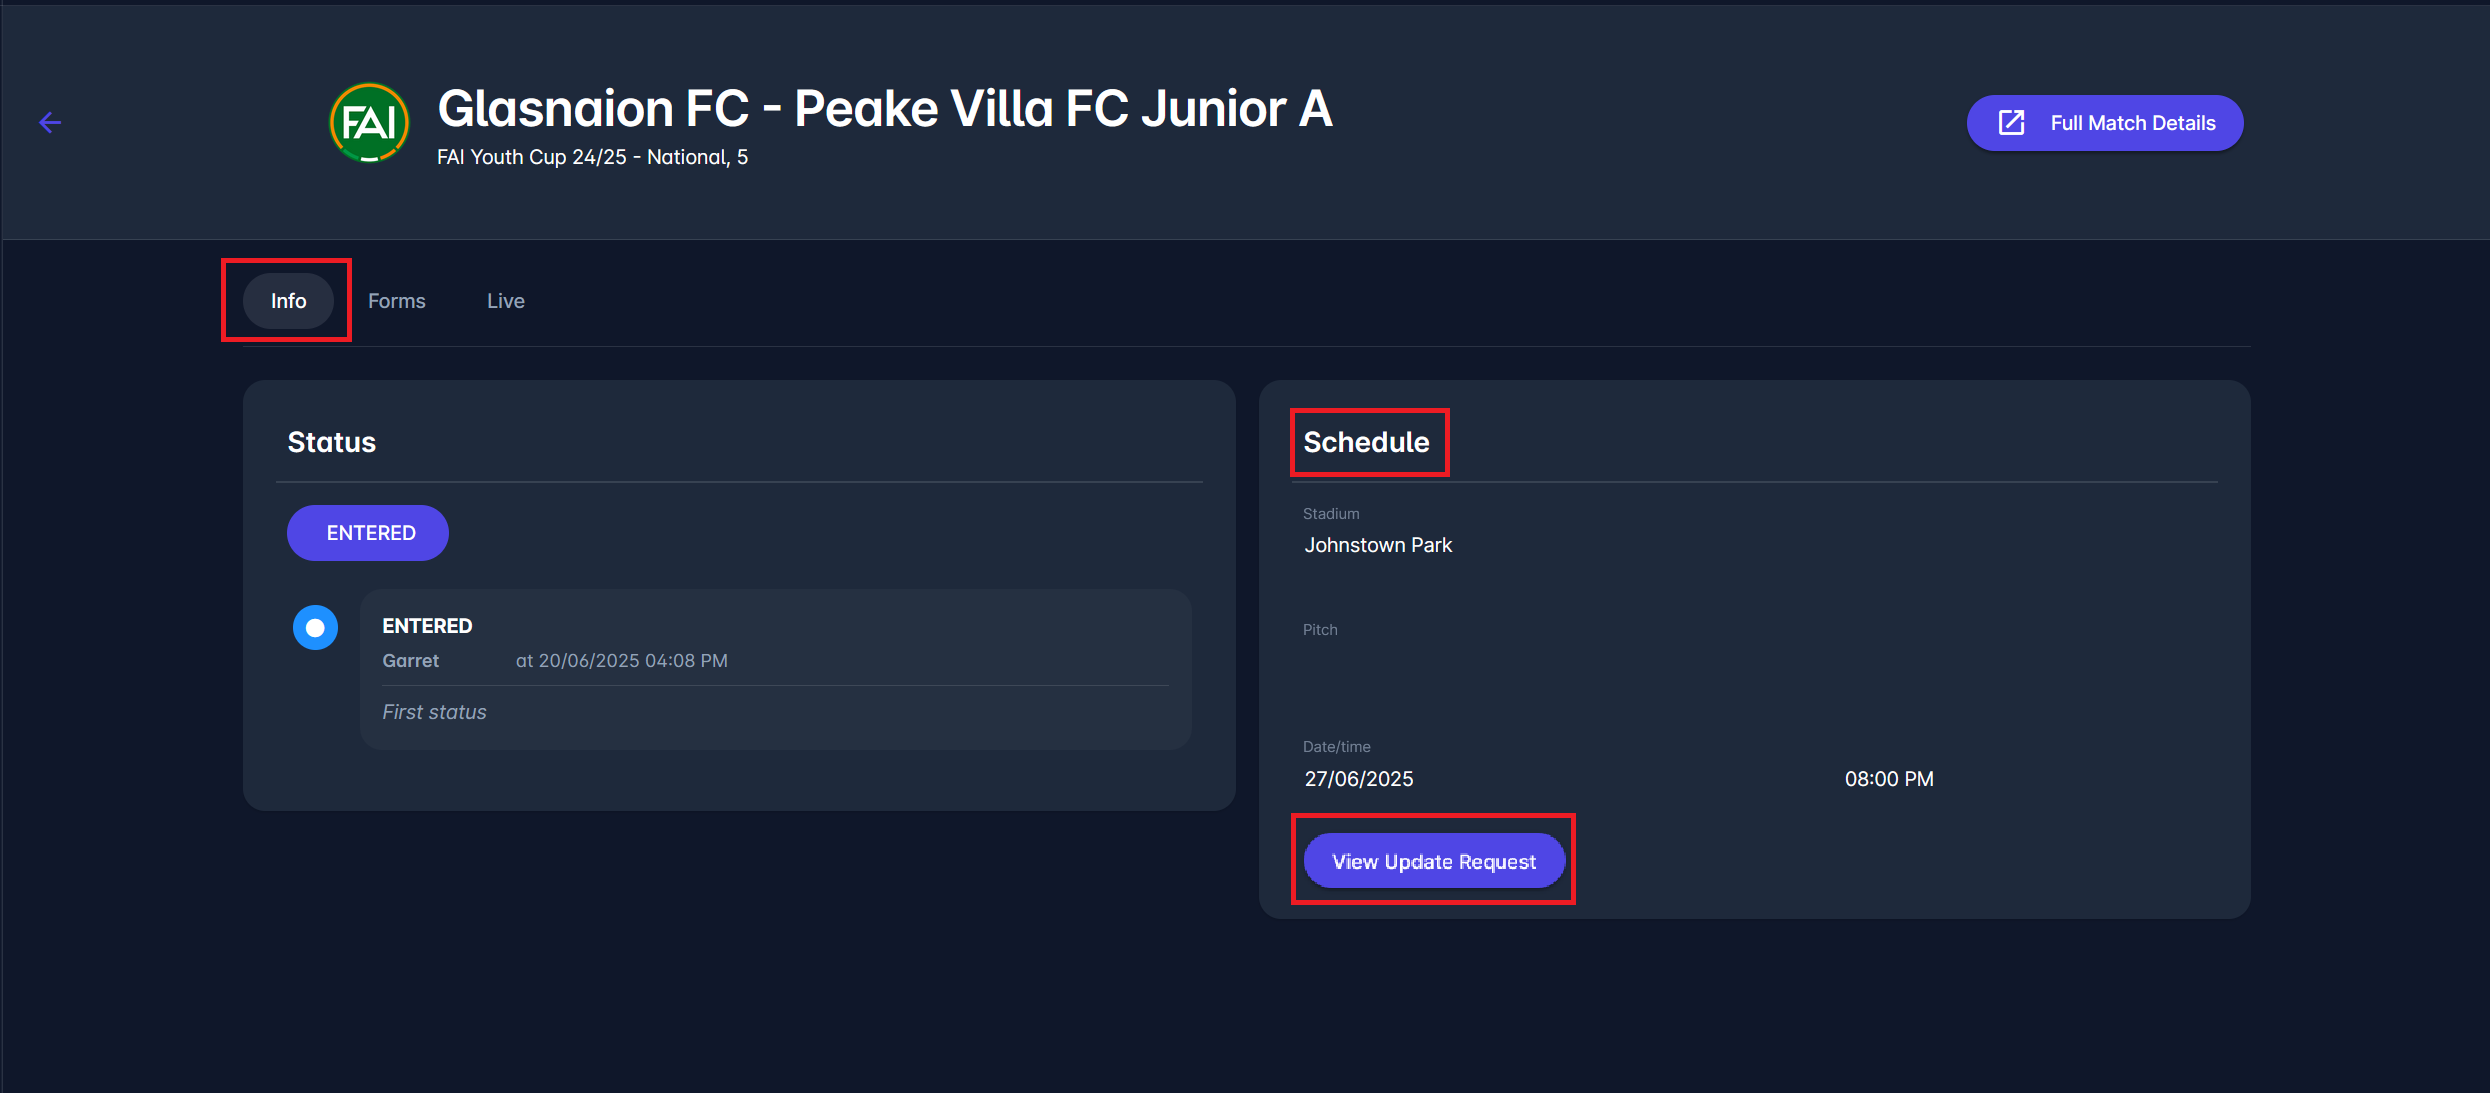Click the purple ENTERED status badge
This screenshot has height=1093, width=2490.
(368, 533)
